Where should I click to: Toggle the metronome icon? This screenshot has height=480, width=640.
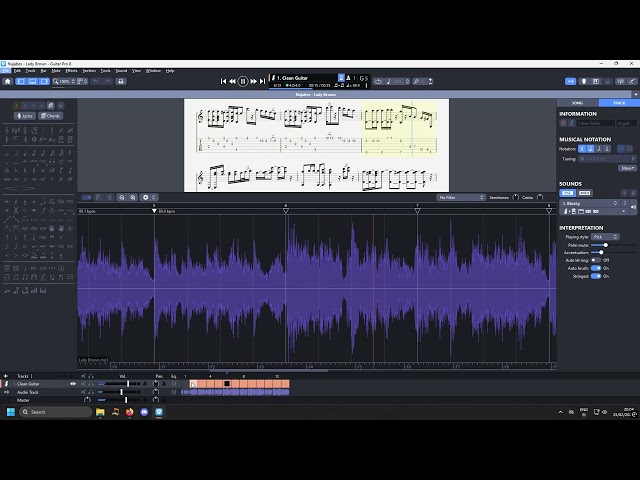click(348, 78)
